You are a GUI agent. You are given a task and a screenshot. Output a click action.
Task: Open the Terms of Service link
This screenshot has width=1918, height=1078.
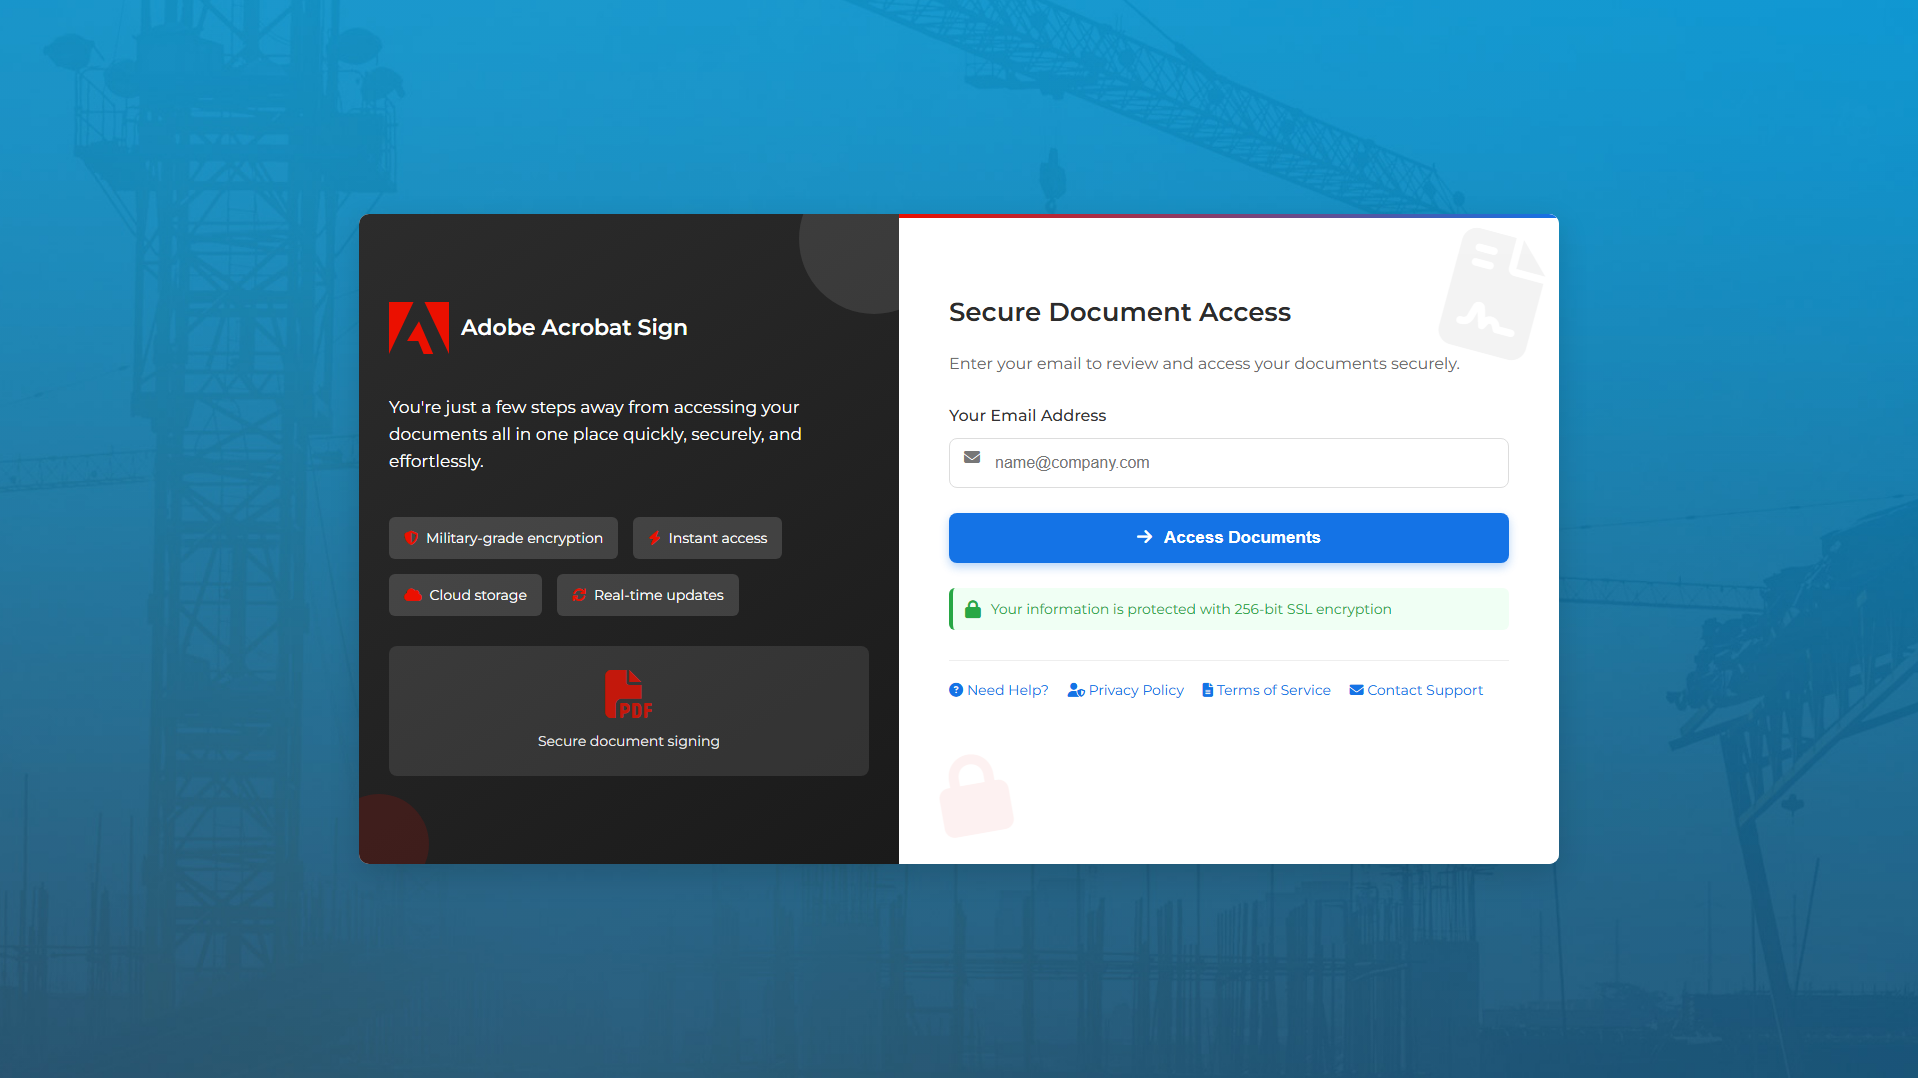pyautogui.click(x=1266, y=690)
